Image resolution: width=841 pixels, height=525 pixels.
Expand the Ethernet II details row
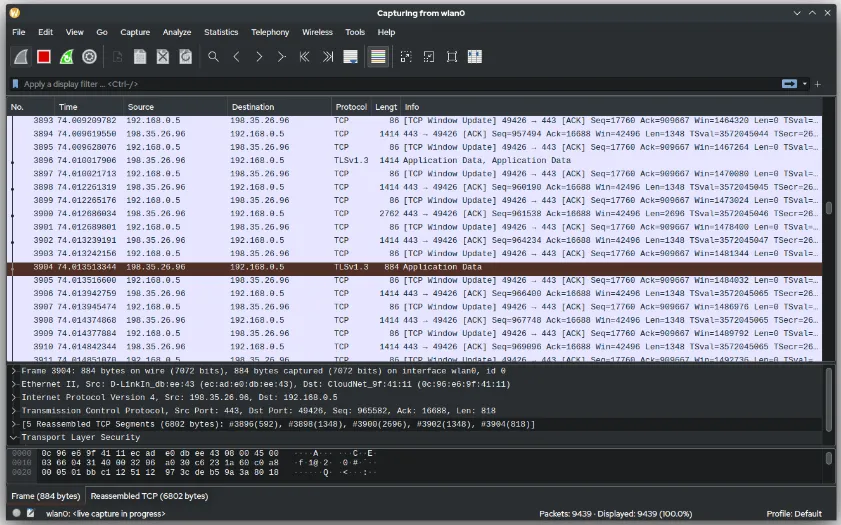pos(14,384)
